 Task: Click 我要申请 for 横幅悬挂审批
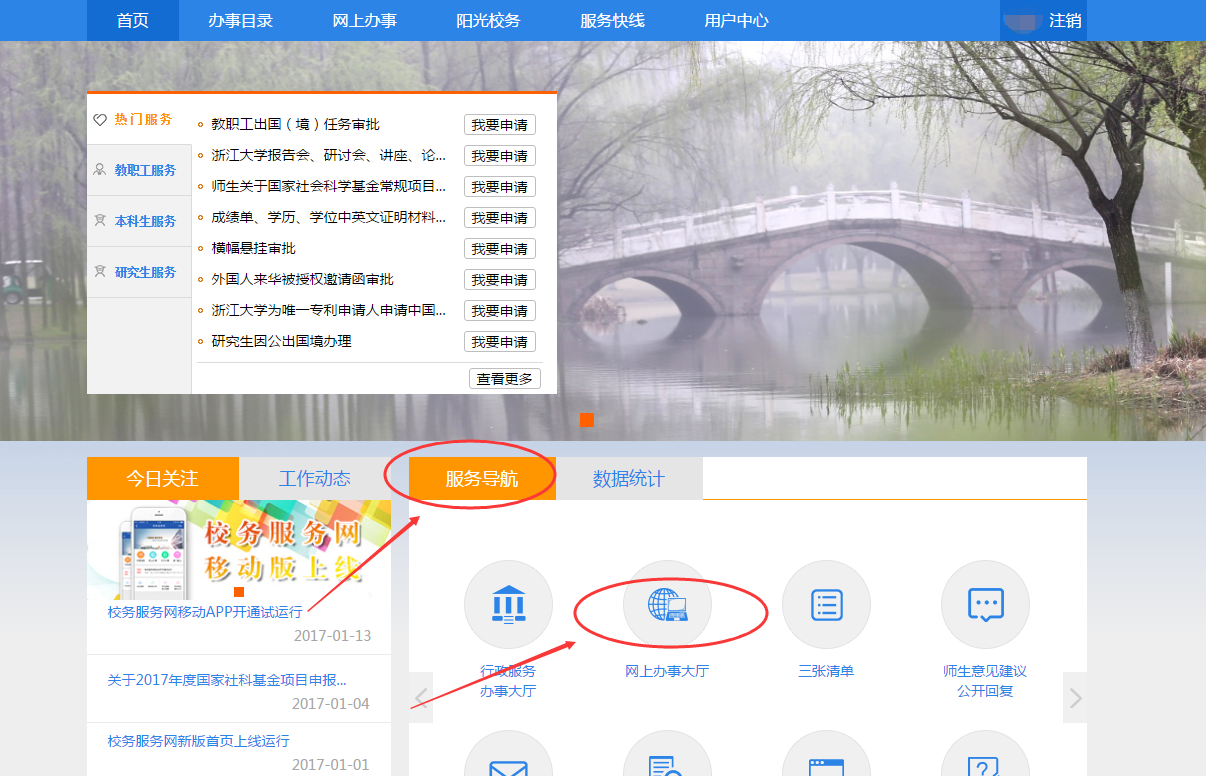[x=500, y=249]
